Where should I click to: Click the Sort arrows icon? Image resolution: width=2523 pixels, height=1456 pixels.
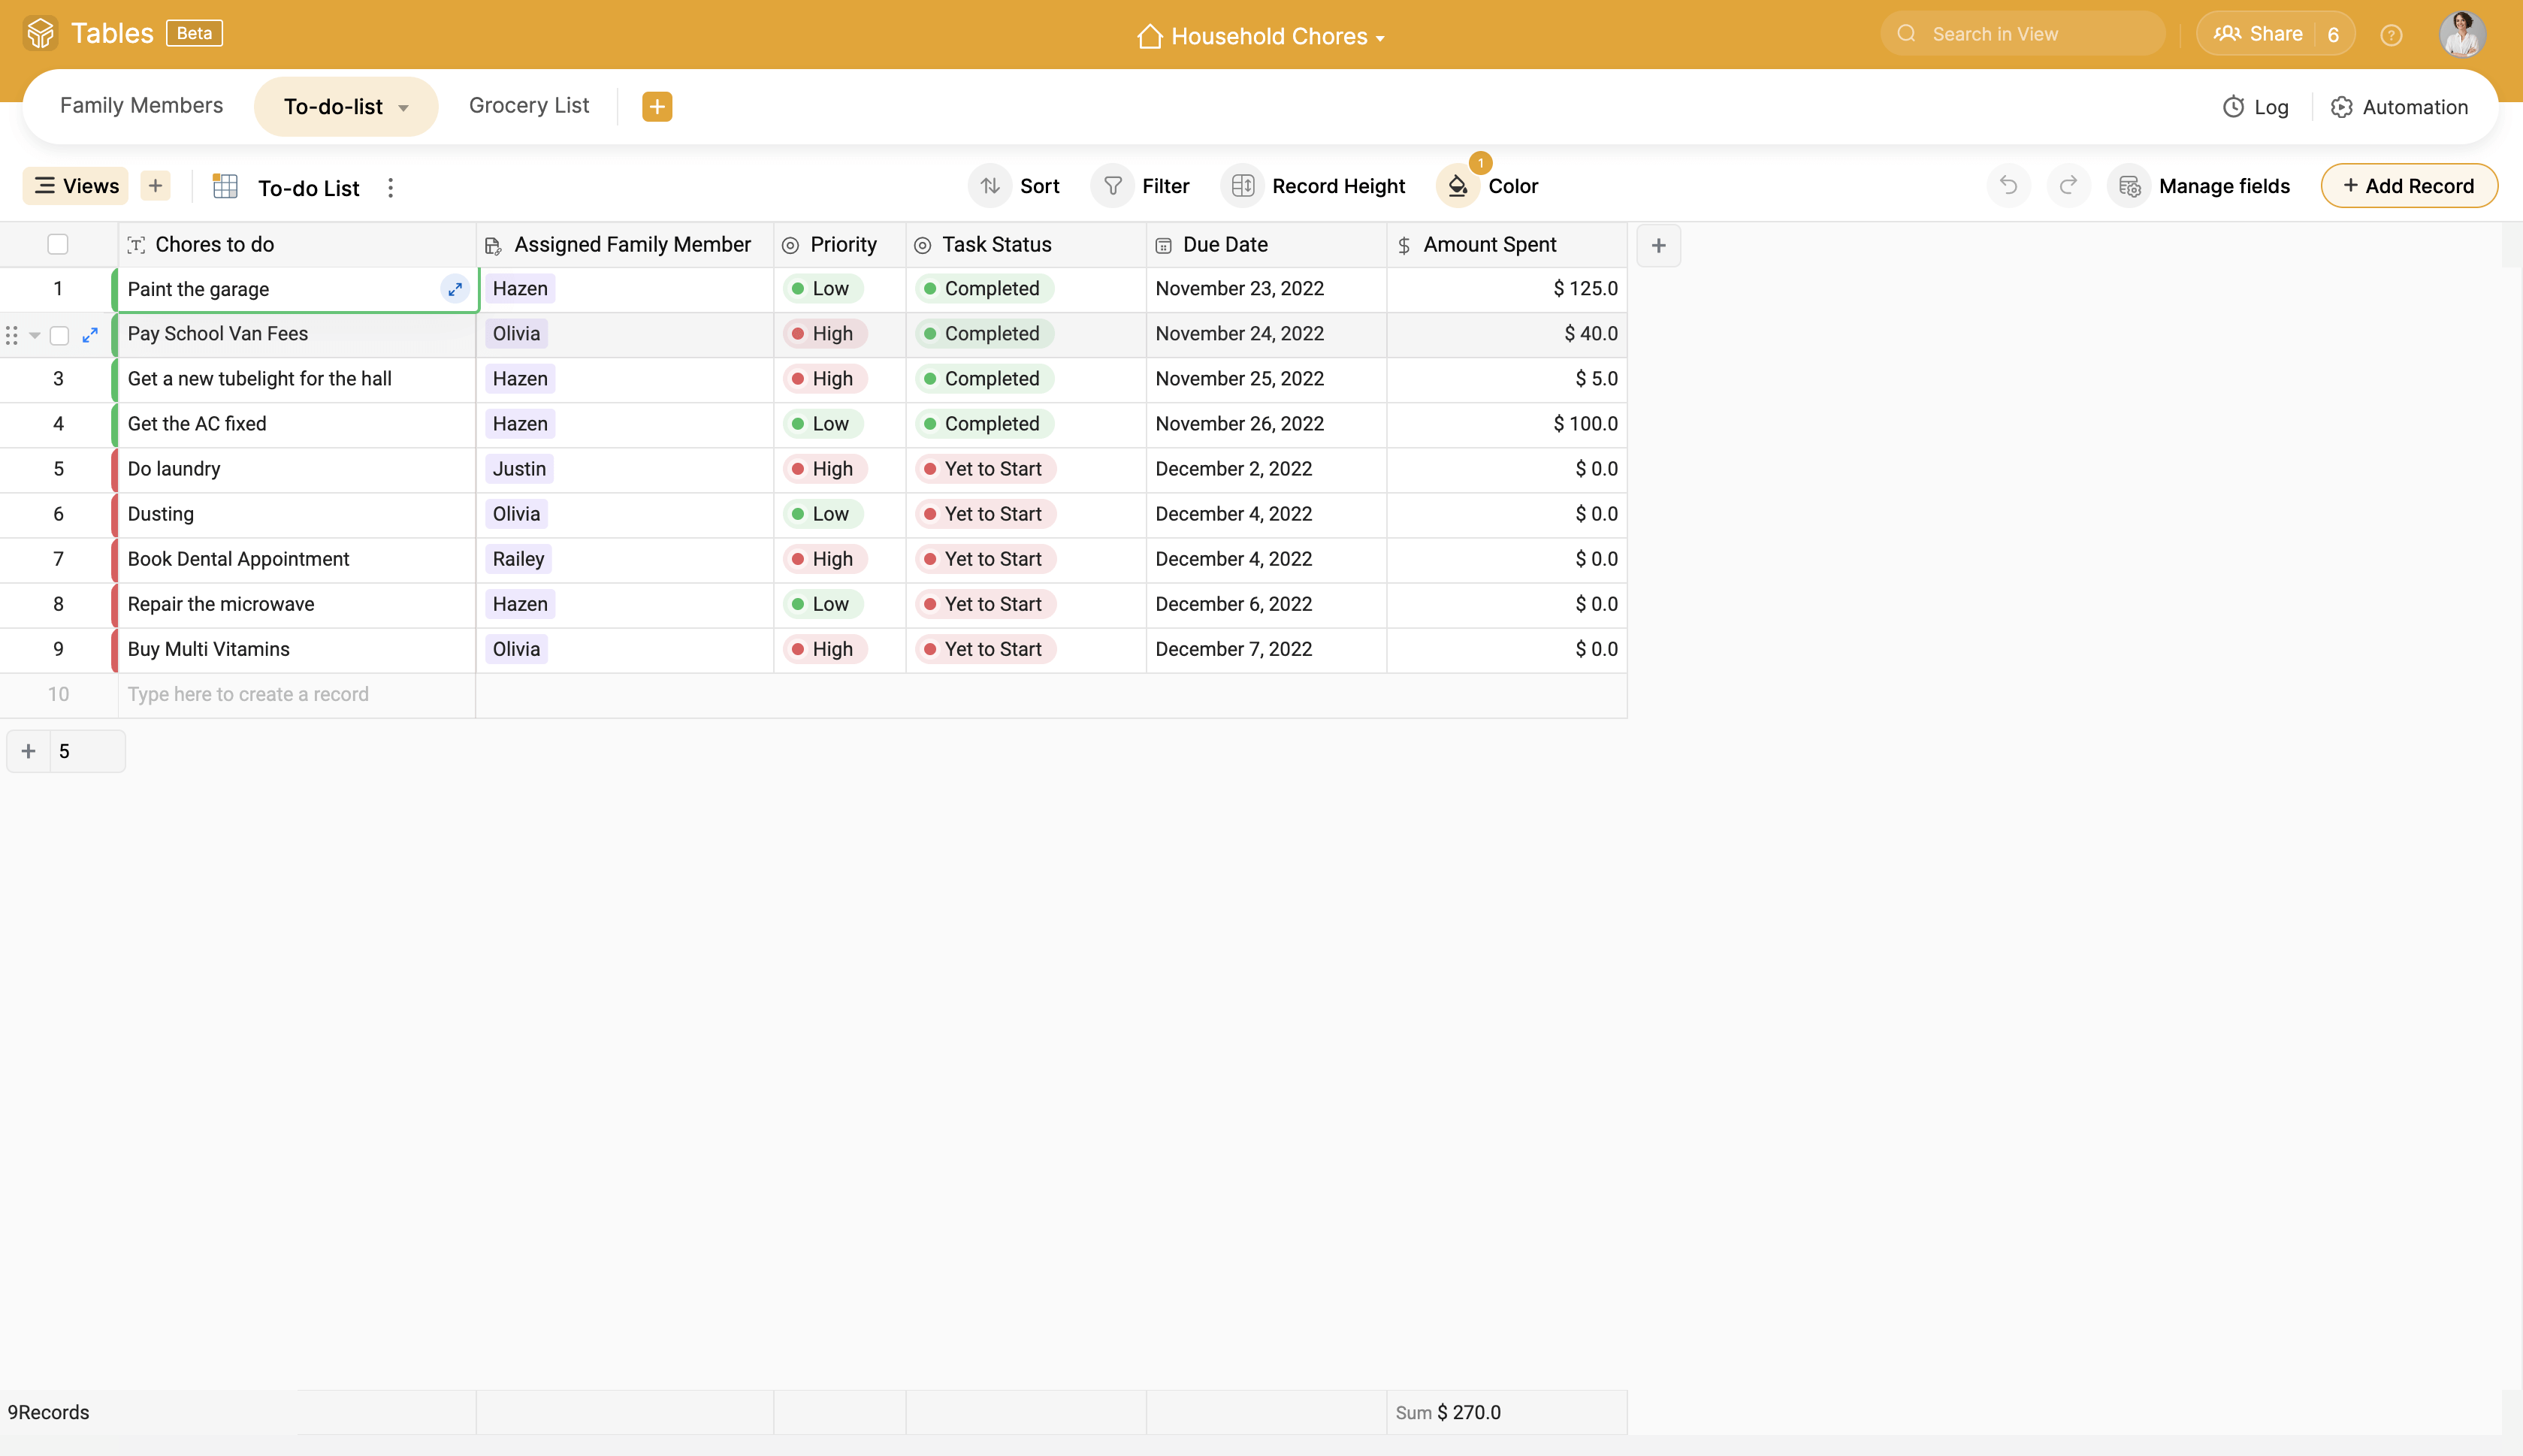pos(989,186)
